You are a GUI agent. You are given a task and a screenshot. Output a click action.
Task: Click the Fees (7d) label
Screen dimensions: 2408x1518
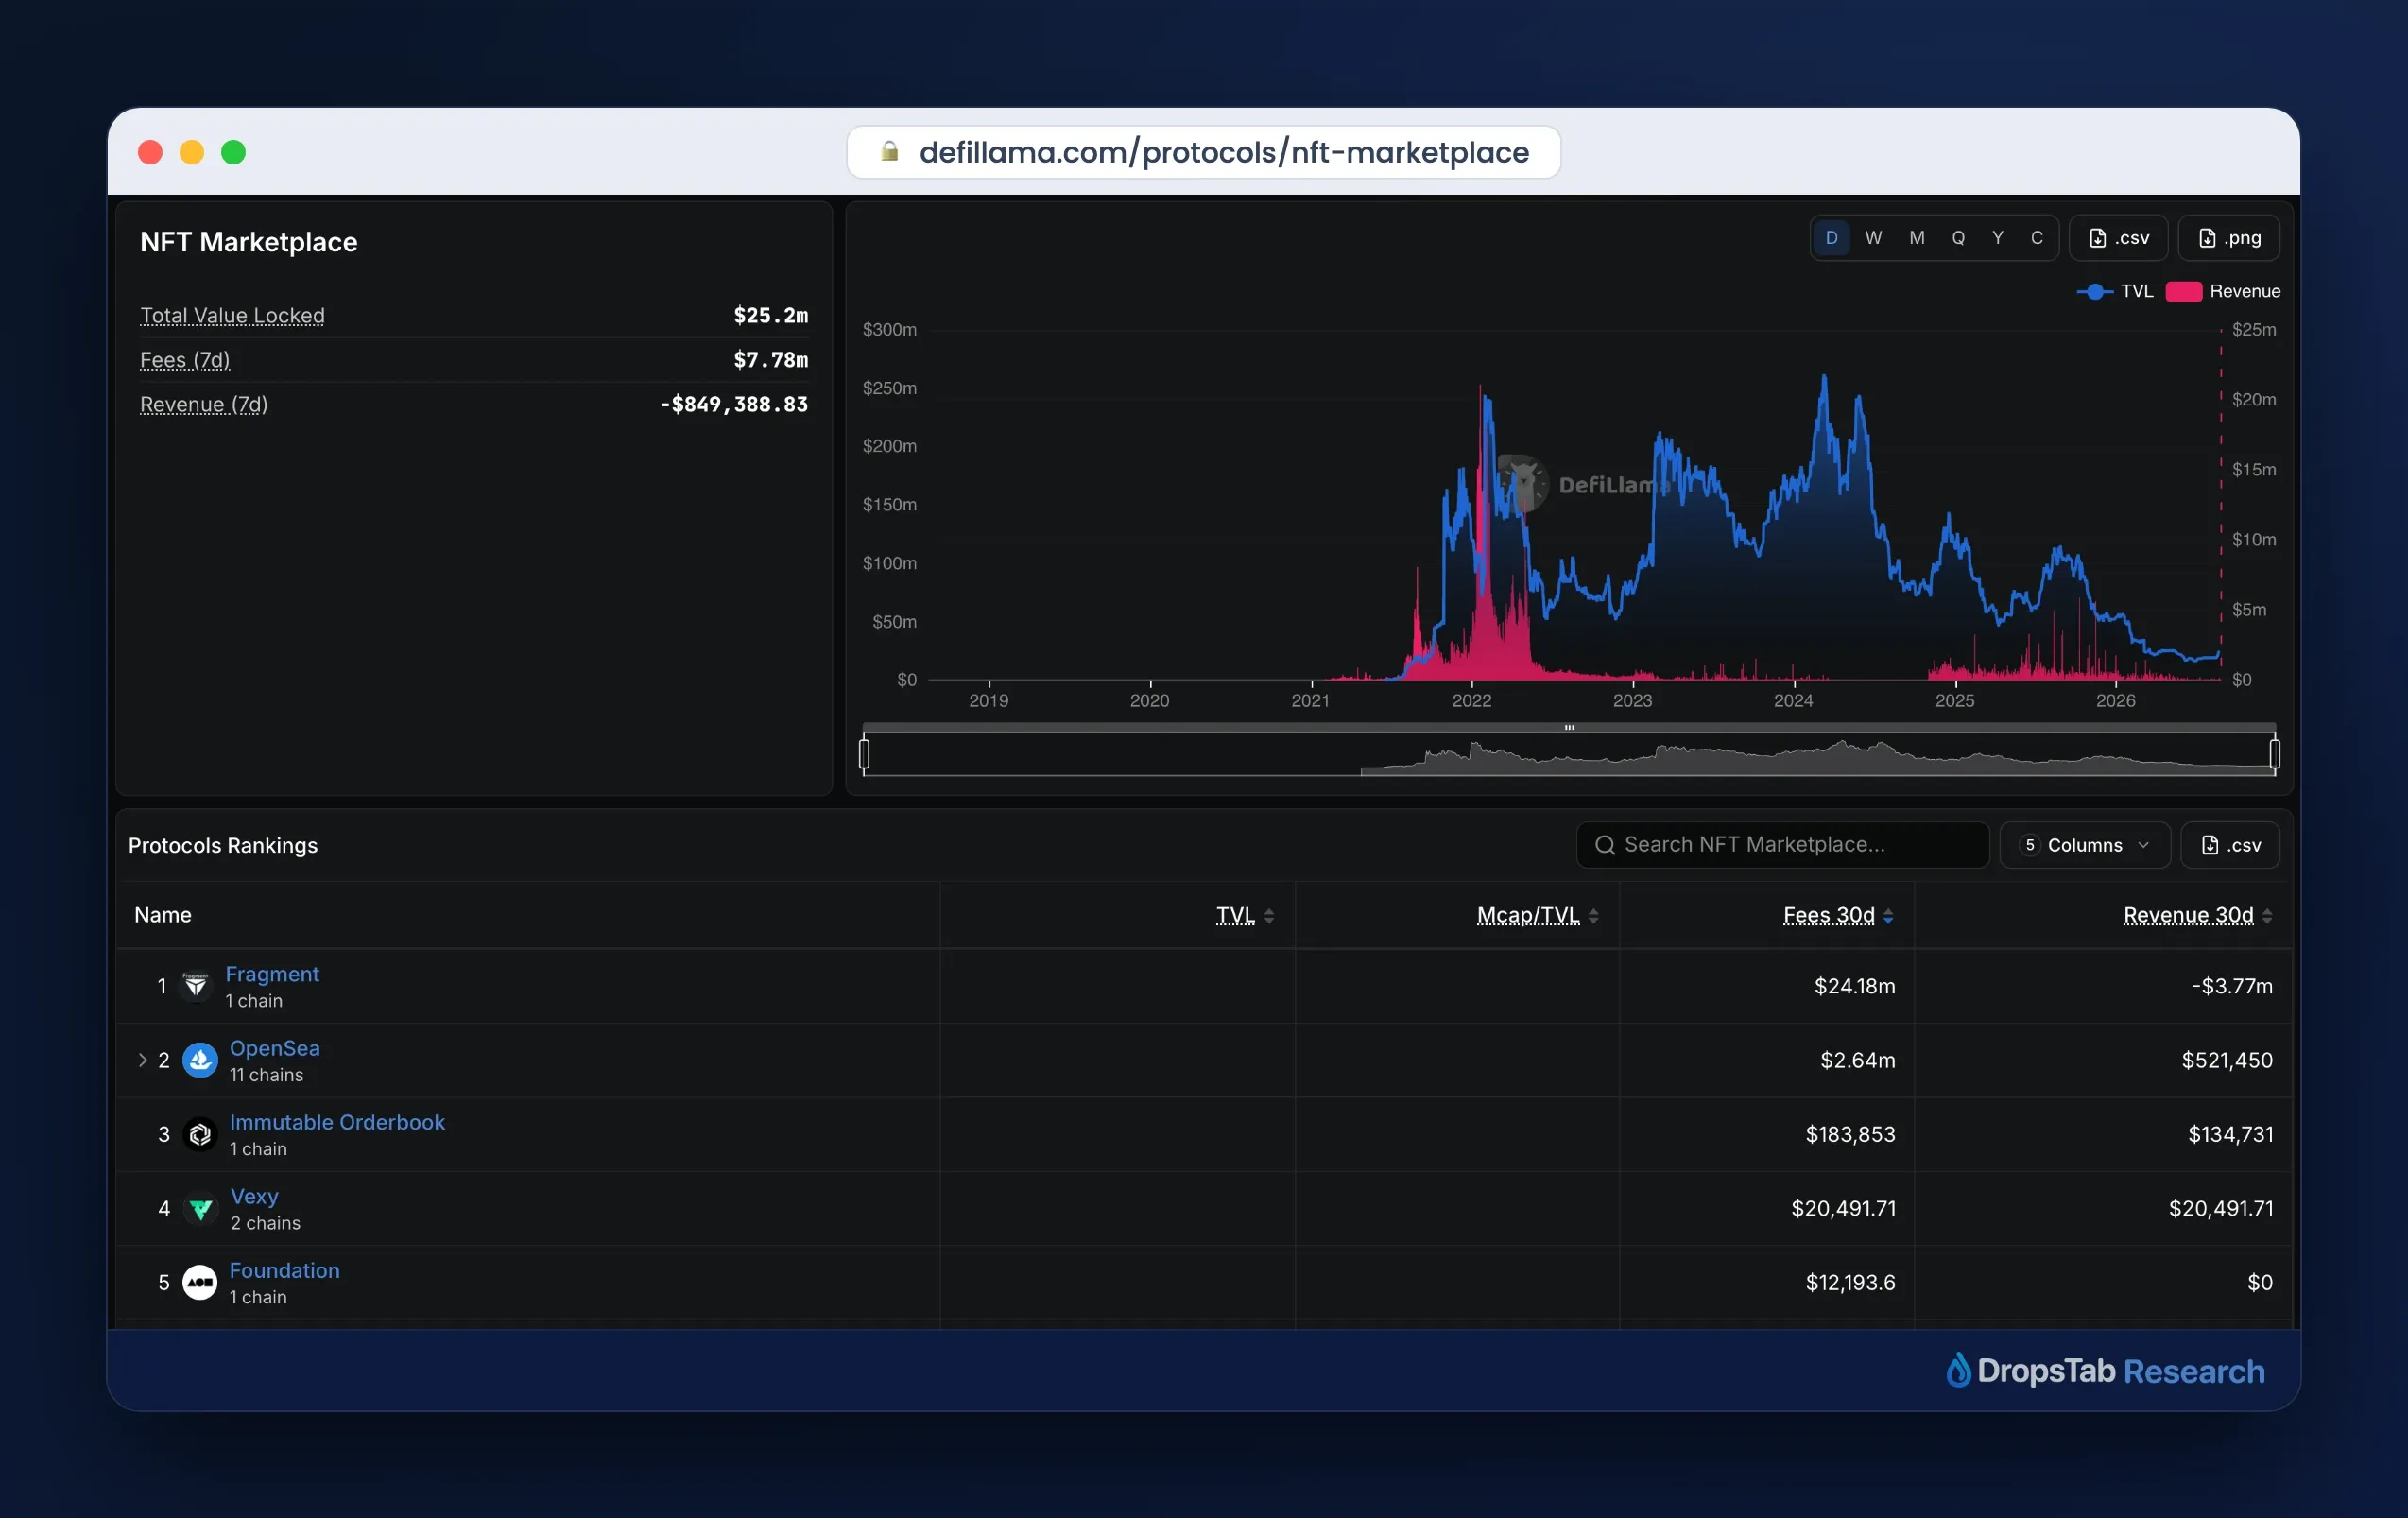(x=185, y=359)
